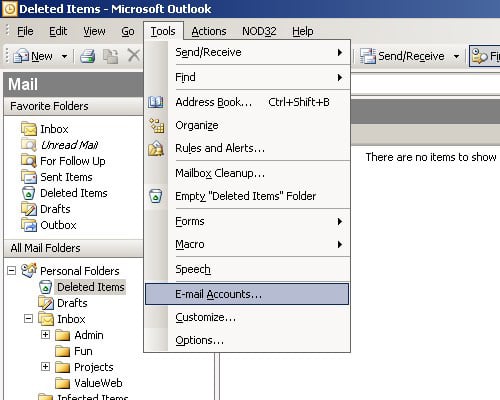Select For Follow Up label
500x400 pixels.
(73, 161)
